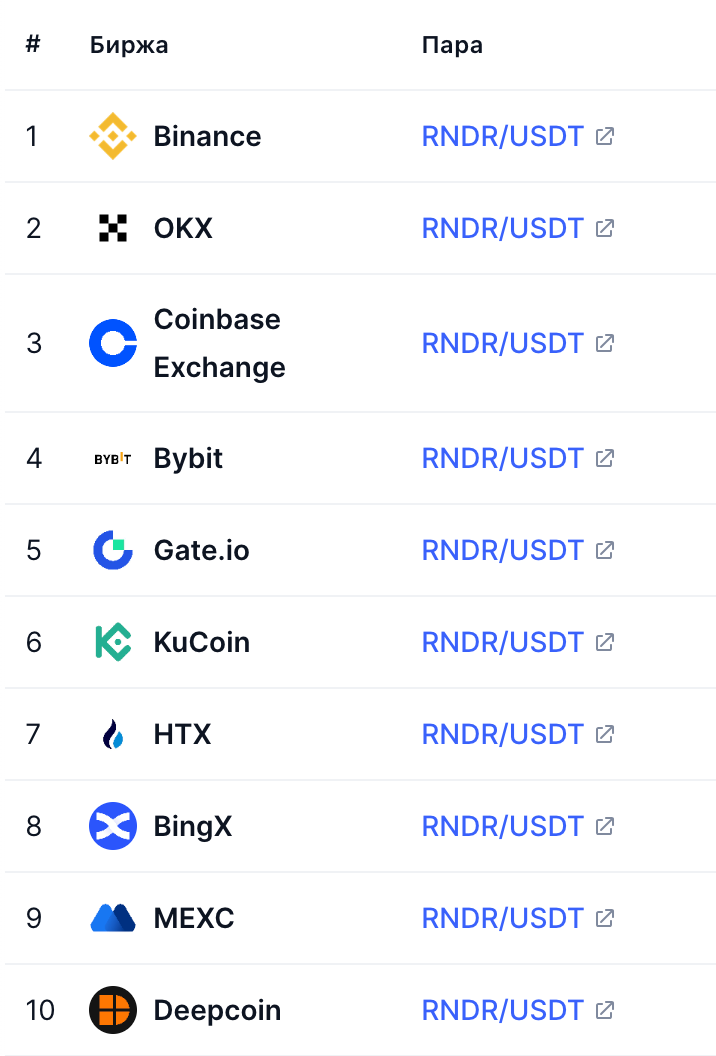
Task: Click the Gate.io logo icon
Action: pos(113,550)
